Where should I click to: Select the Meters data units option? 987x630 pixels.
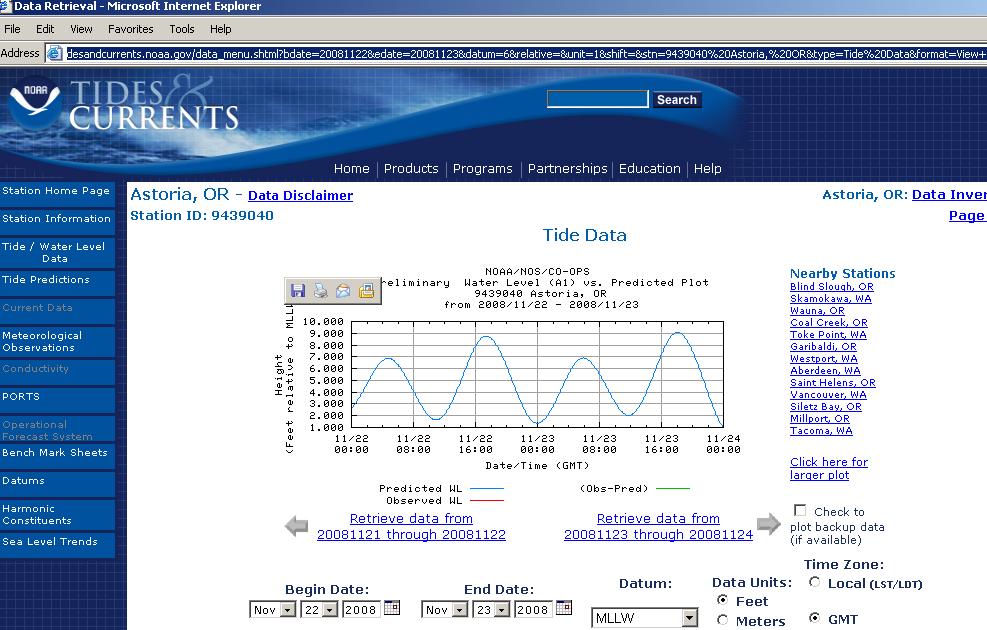click(x=723, y=620)
